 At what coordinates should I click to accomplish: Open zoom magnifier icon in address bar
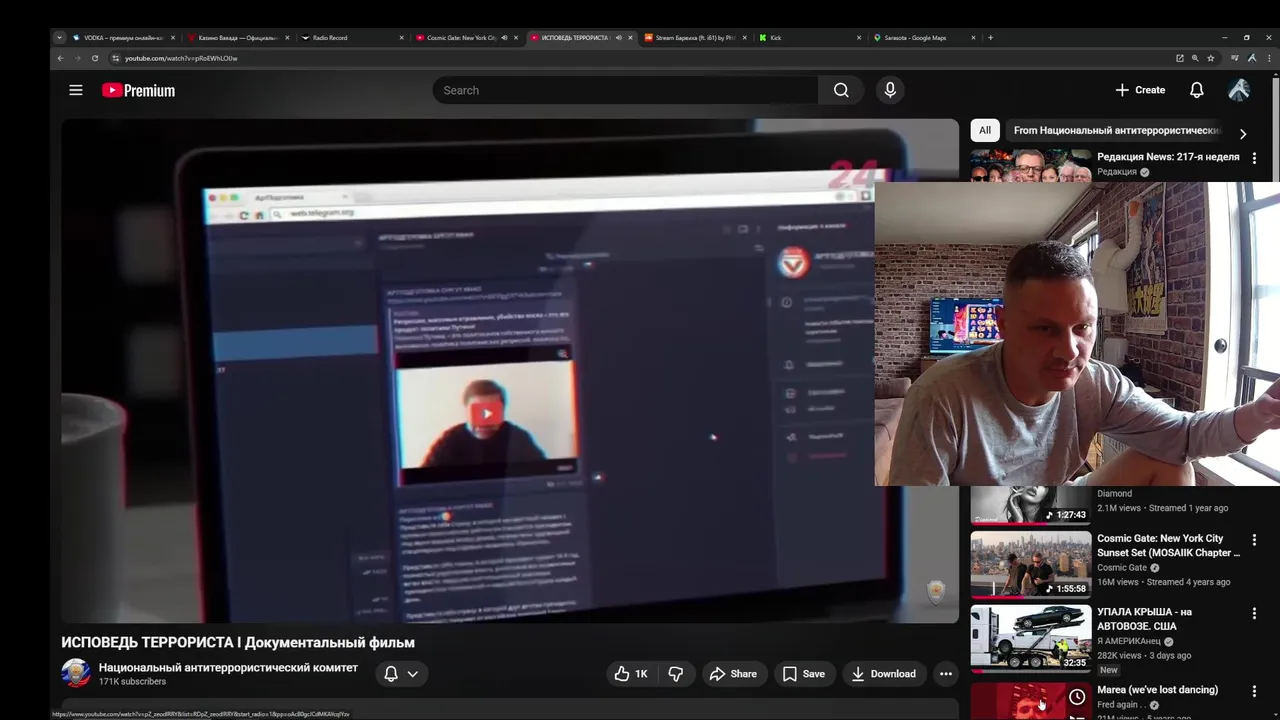point(1195,58)
